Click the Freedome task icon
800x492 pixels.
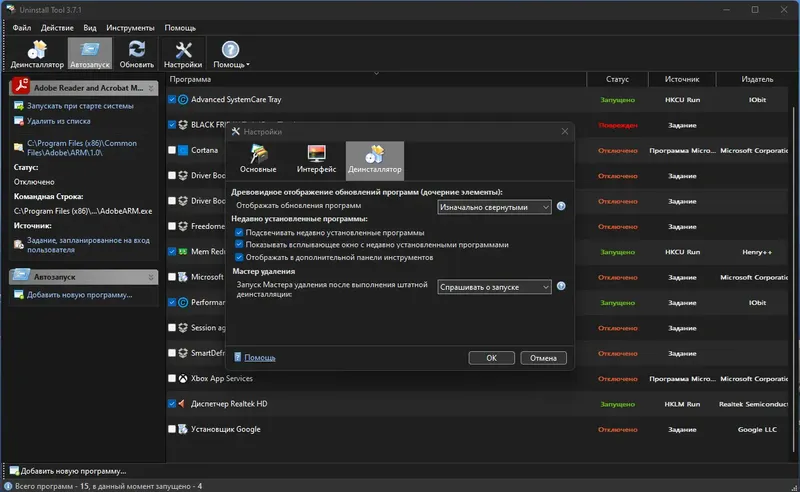[x=183, y=226]
